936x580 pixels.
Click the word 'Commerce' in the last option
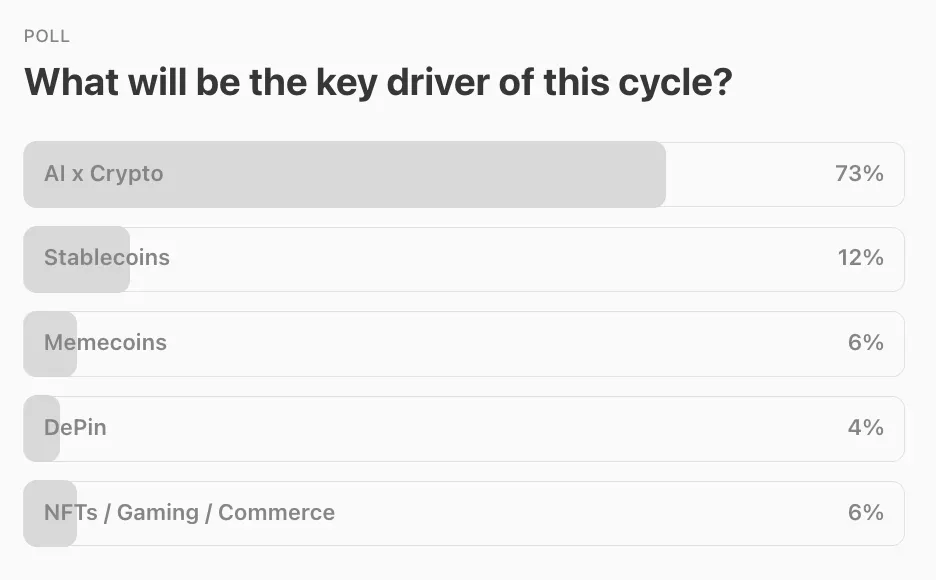276,513
